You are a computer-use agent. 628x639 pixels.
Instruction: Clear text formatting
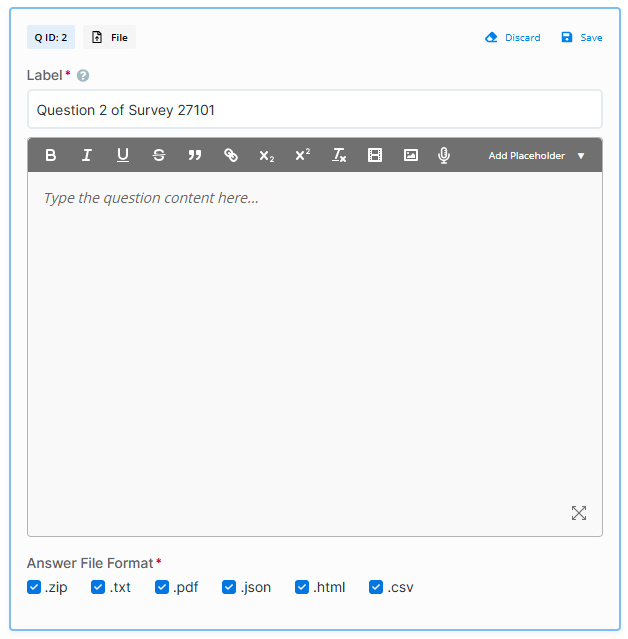339,155
